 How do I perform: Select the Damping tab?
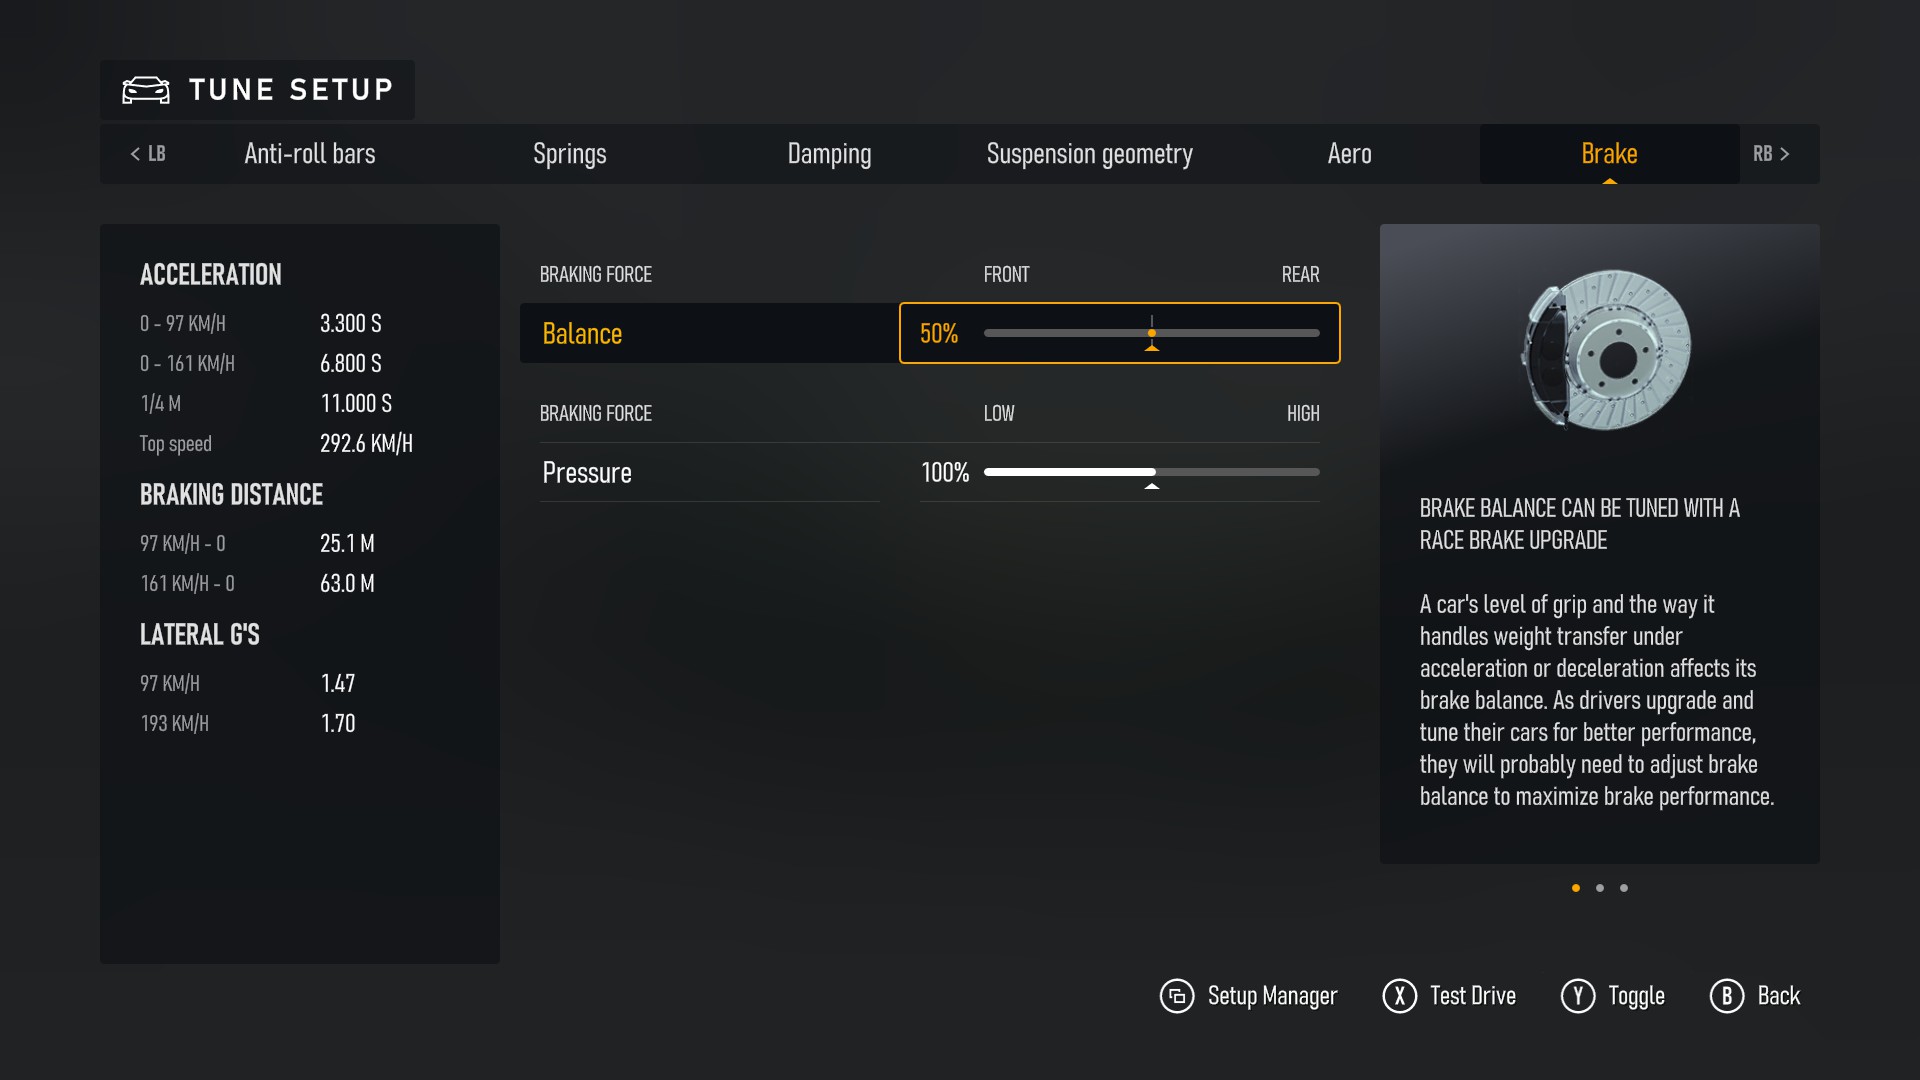[828, 153]
